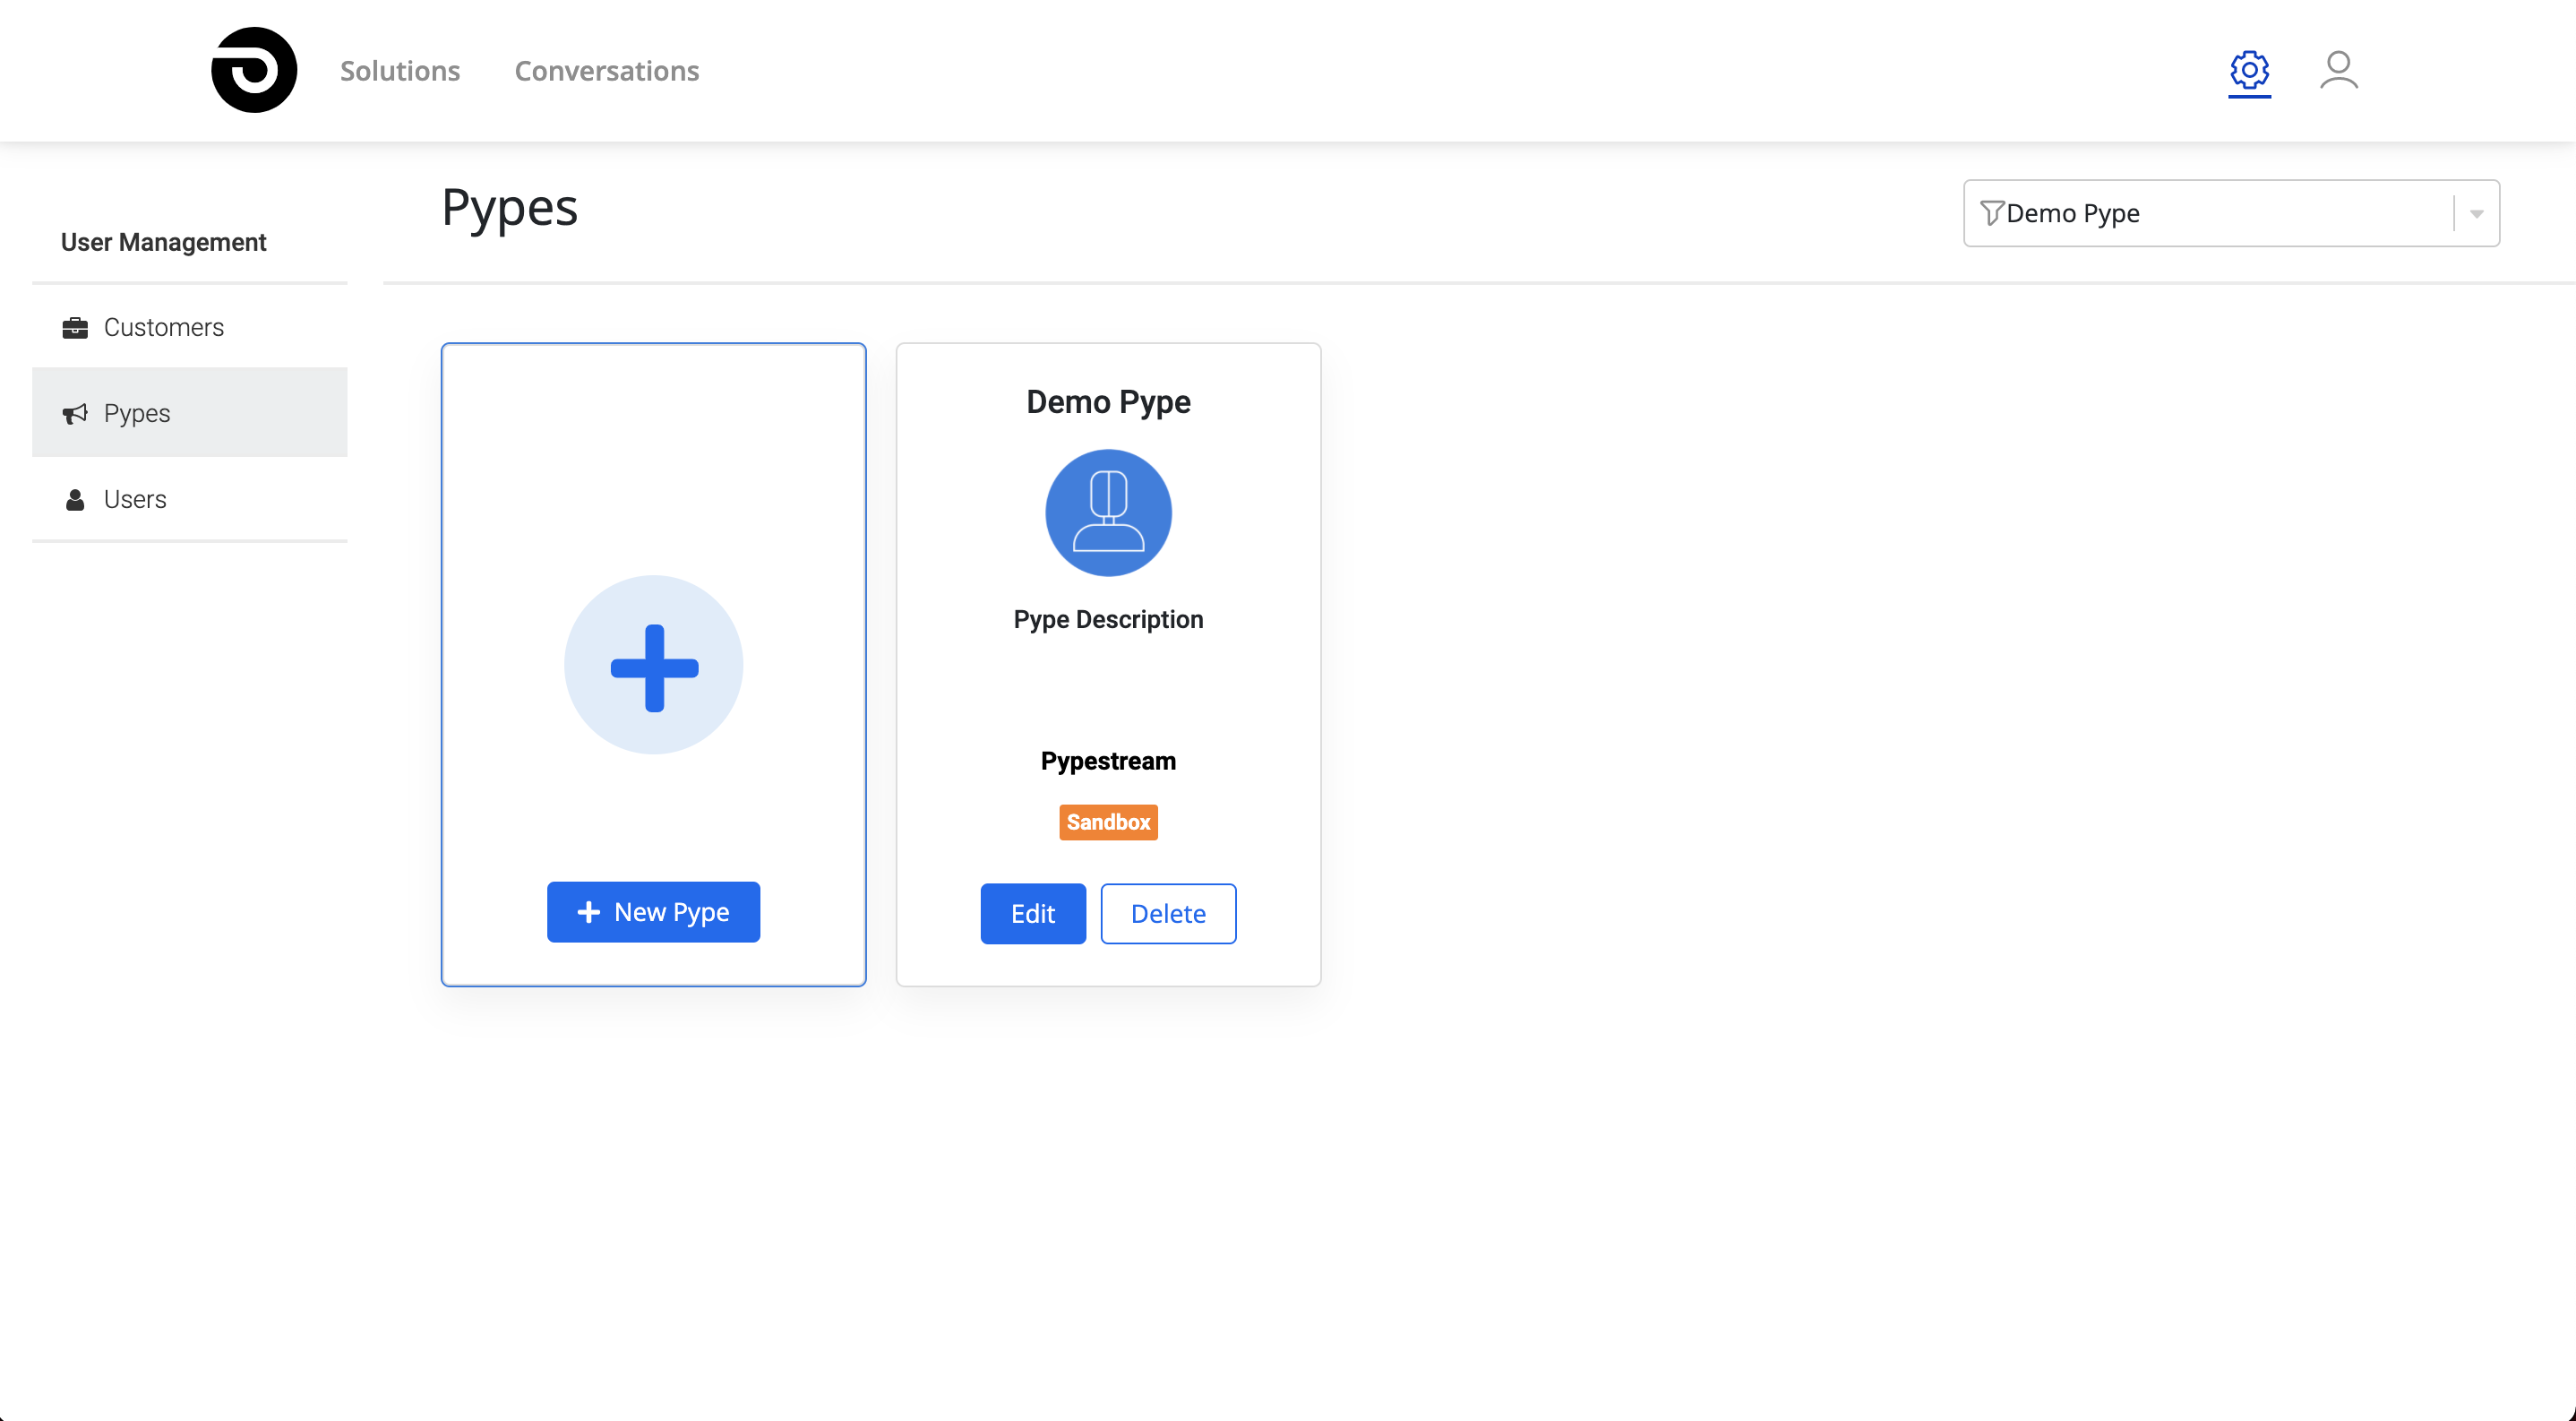The image size is (2576, 1421).
Task: Edit the Demo Pype
Action: pos(1033,914)
